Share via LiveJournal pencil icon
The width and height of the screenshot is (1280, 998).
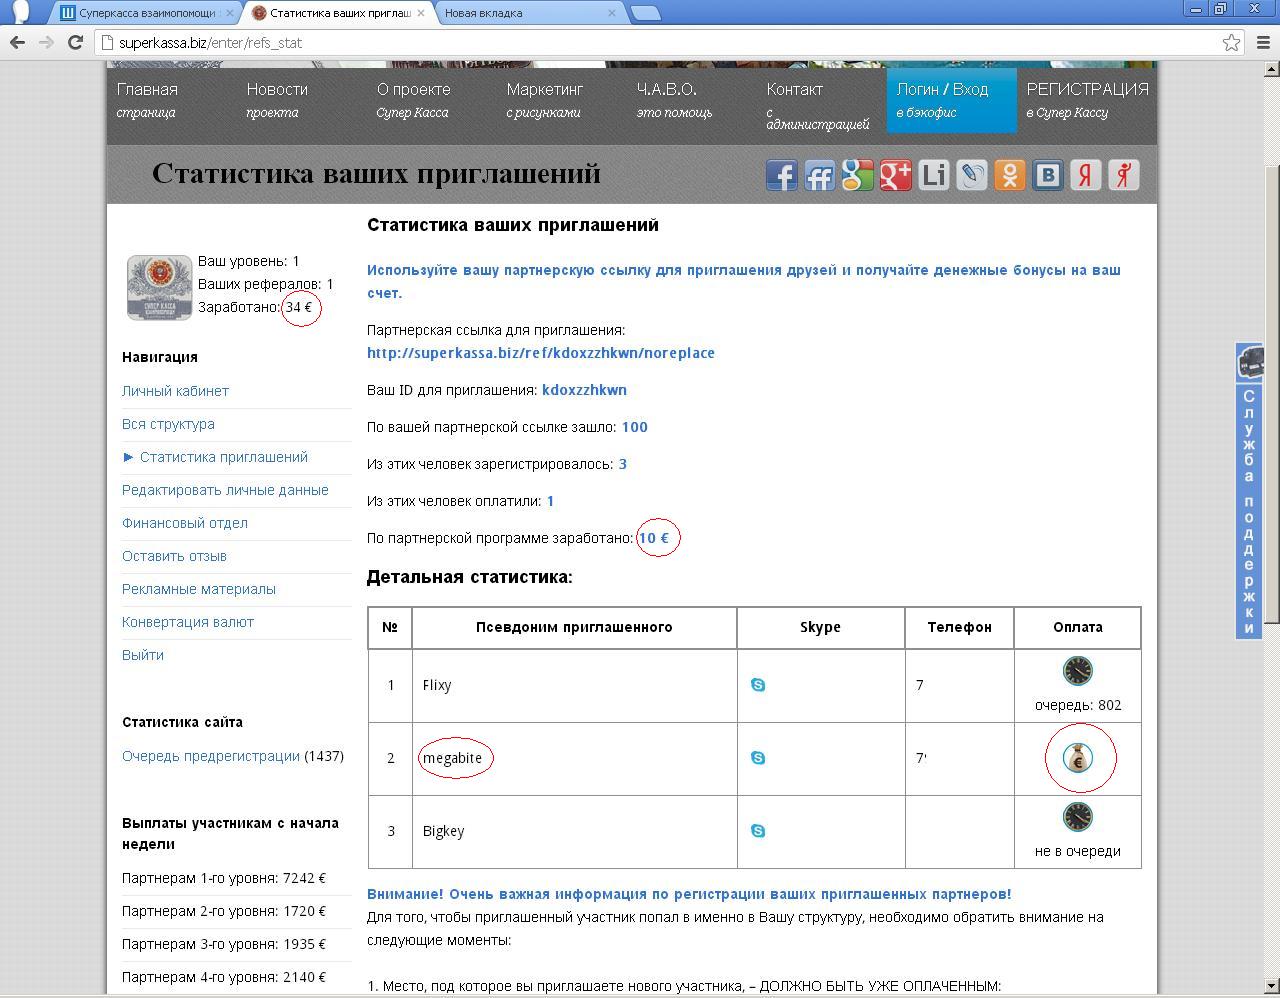(971, 175)
